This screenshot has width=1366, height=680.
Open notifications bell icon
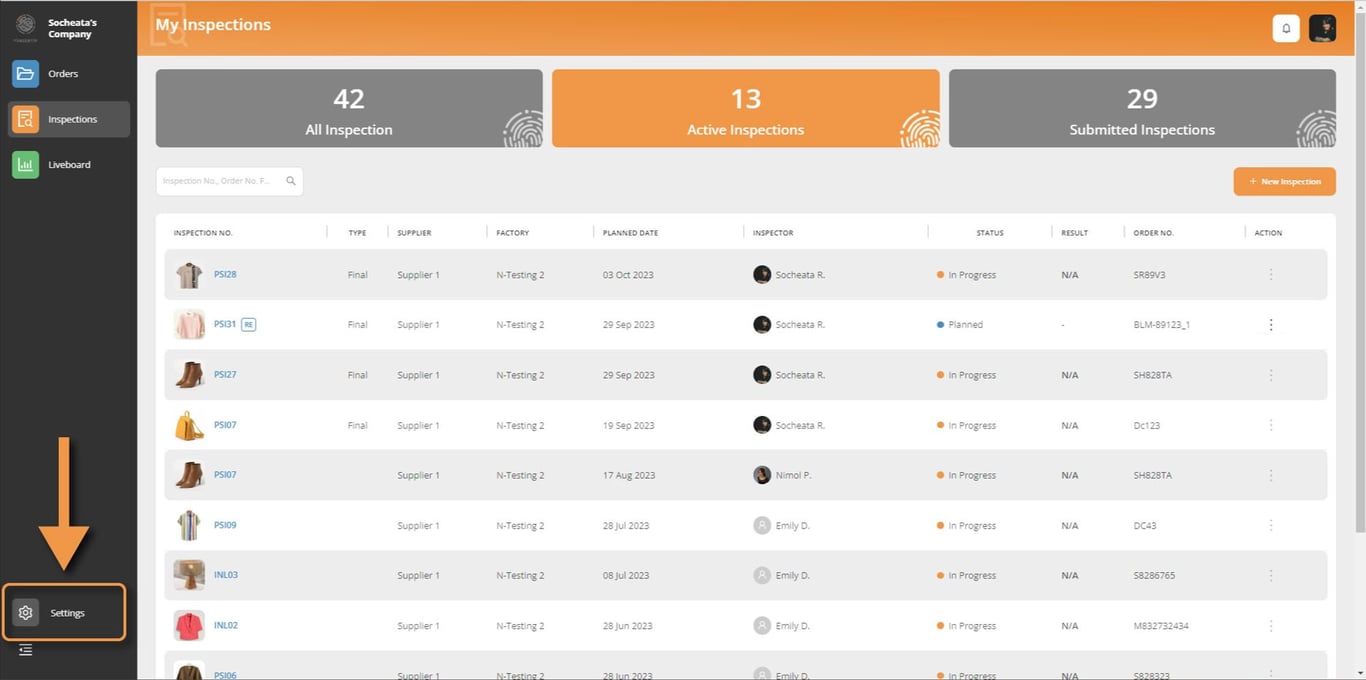[x=1286, y=28]
